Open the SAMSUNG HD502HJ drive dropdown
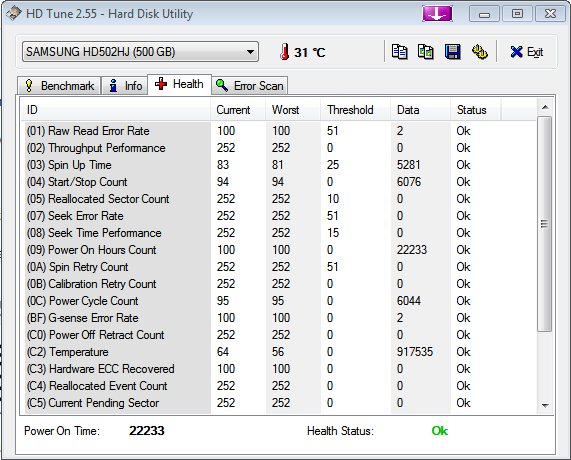571x460 pixels. 140,52
